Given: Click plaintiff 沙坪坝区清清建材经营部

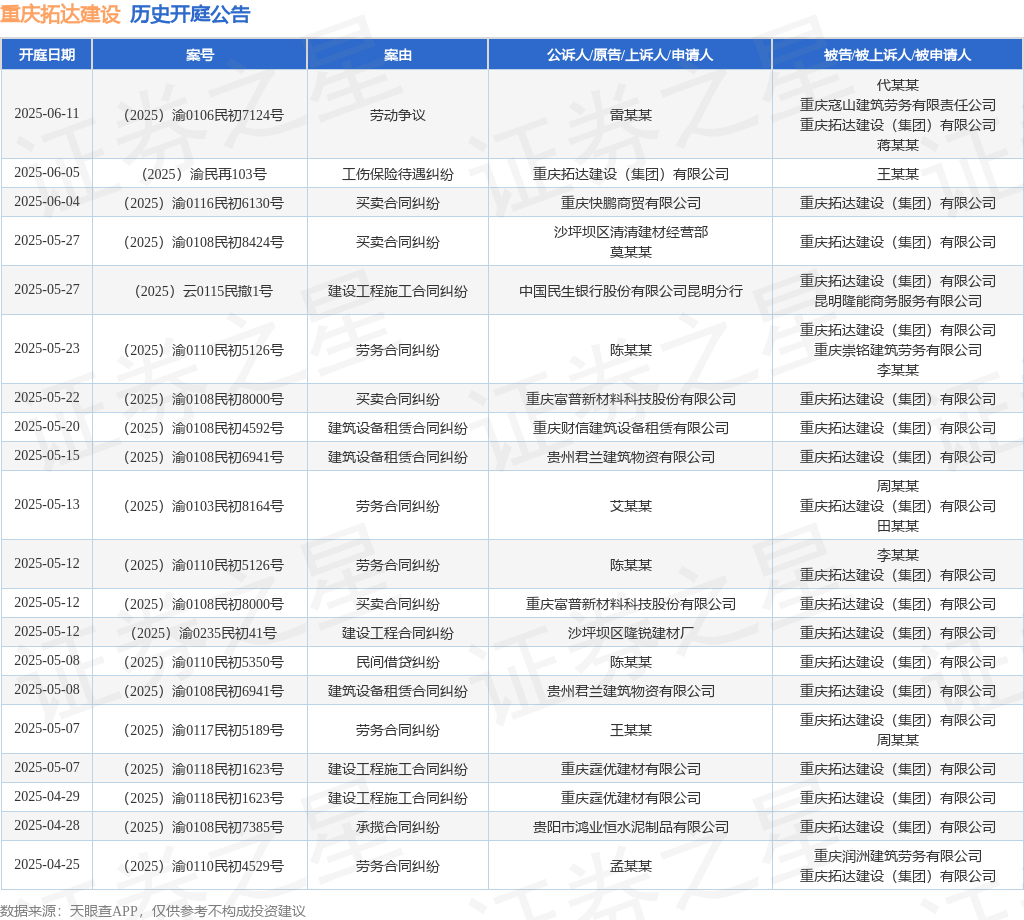Looking at the screenshot, I should [x=631, y=232].
